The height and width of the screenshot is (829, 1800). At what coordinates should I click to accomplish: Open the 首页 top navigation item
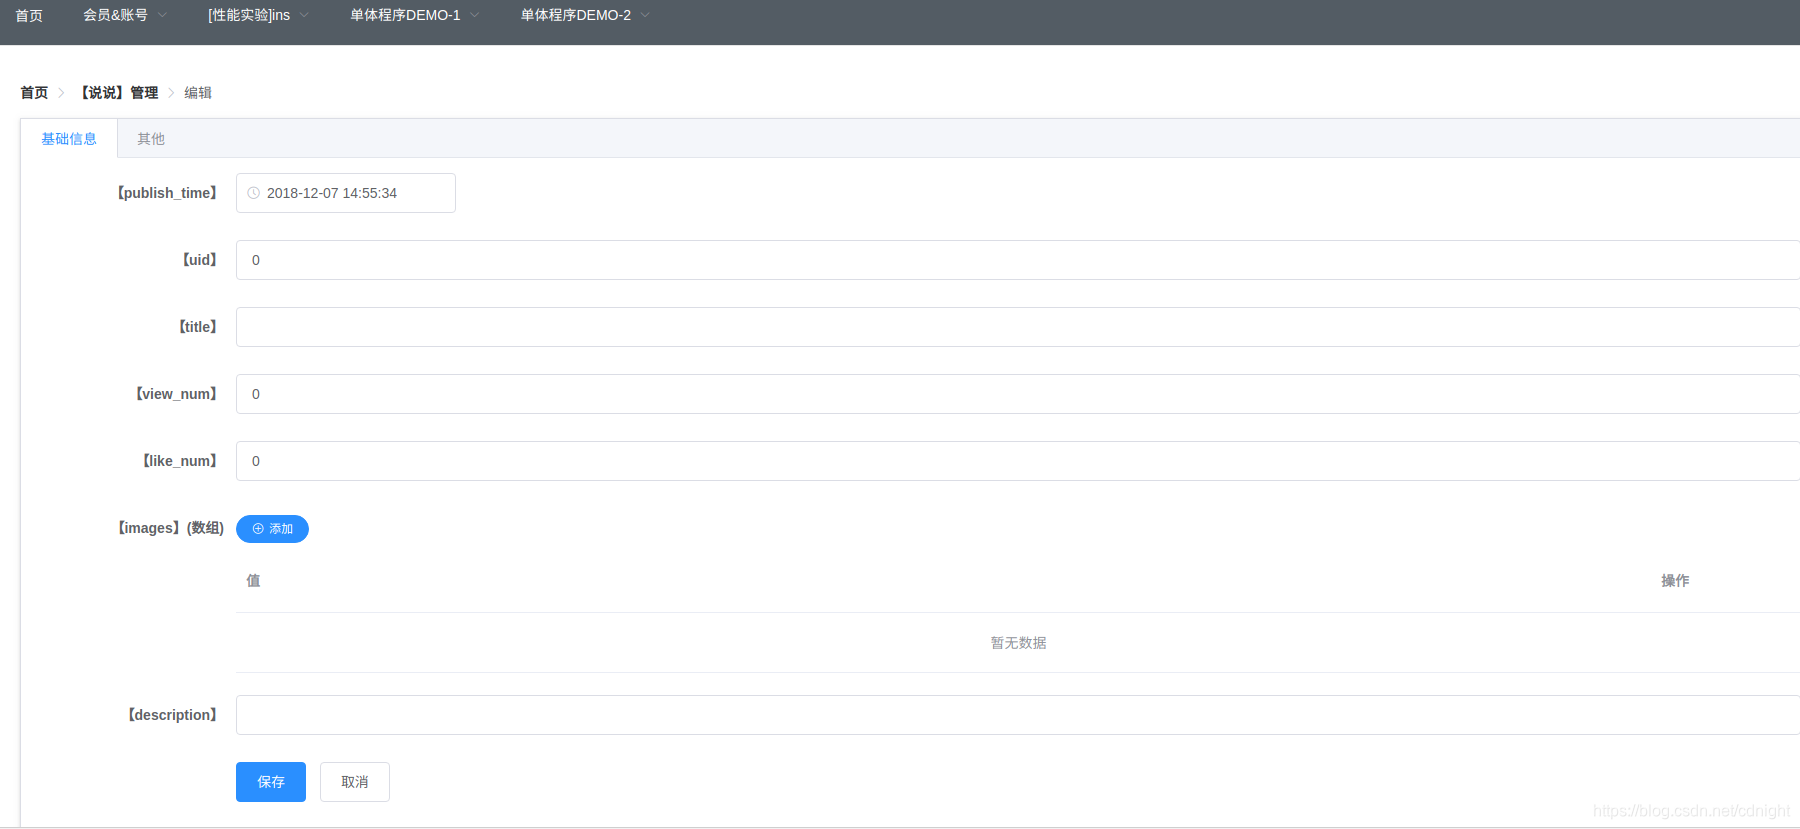[x=29, y=15]
